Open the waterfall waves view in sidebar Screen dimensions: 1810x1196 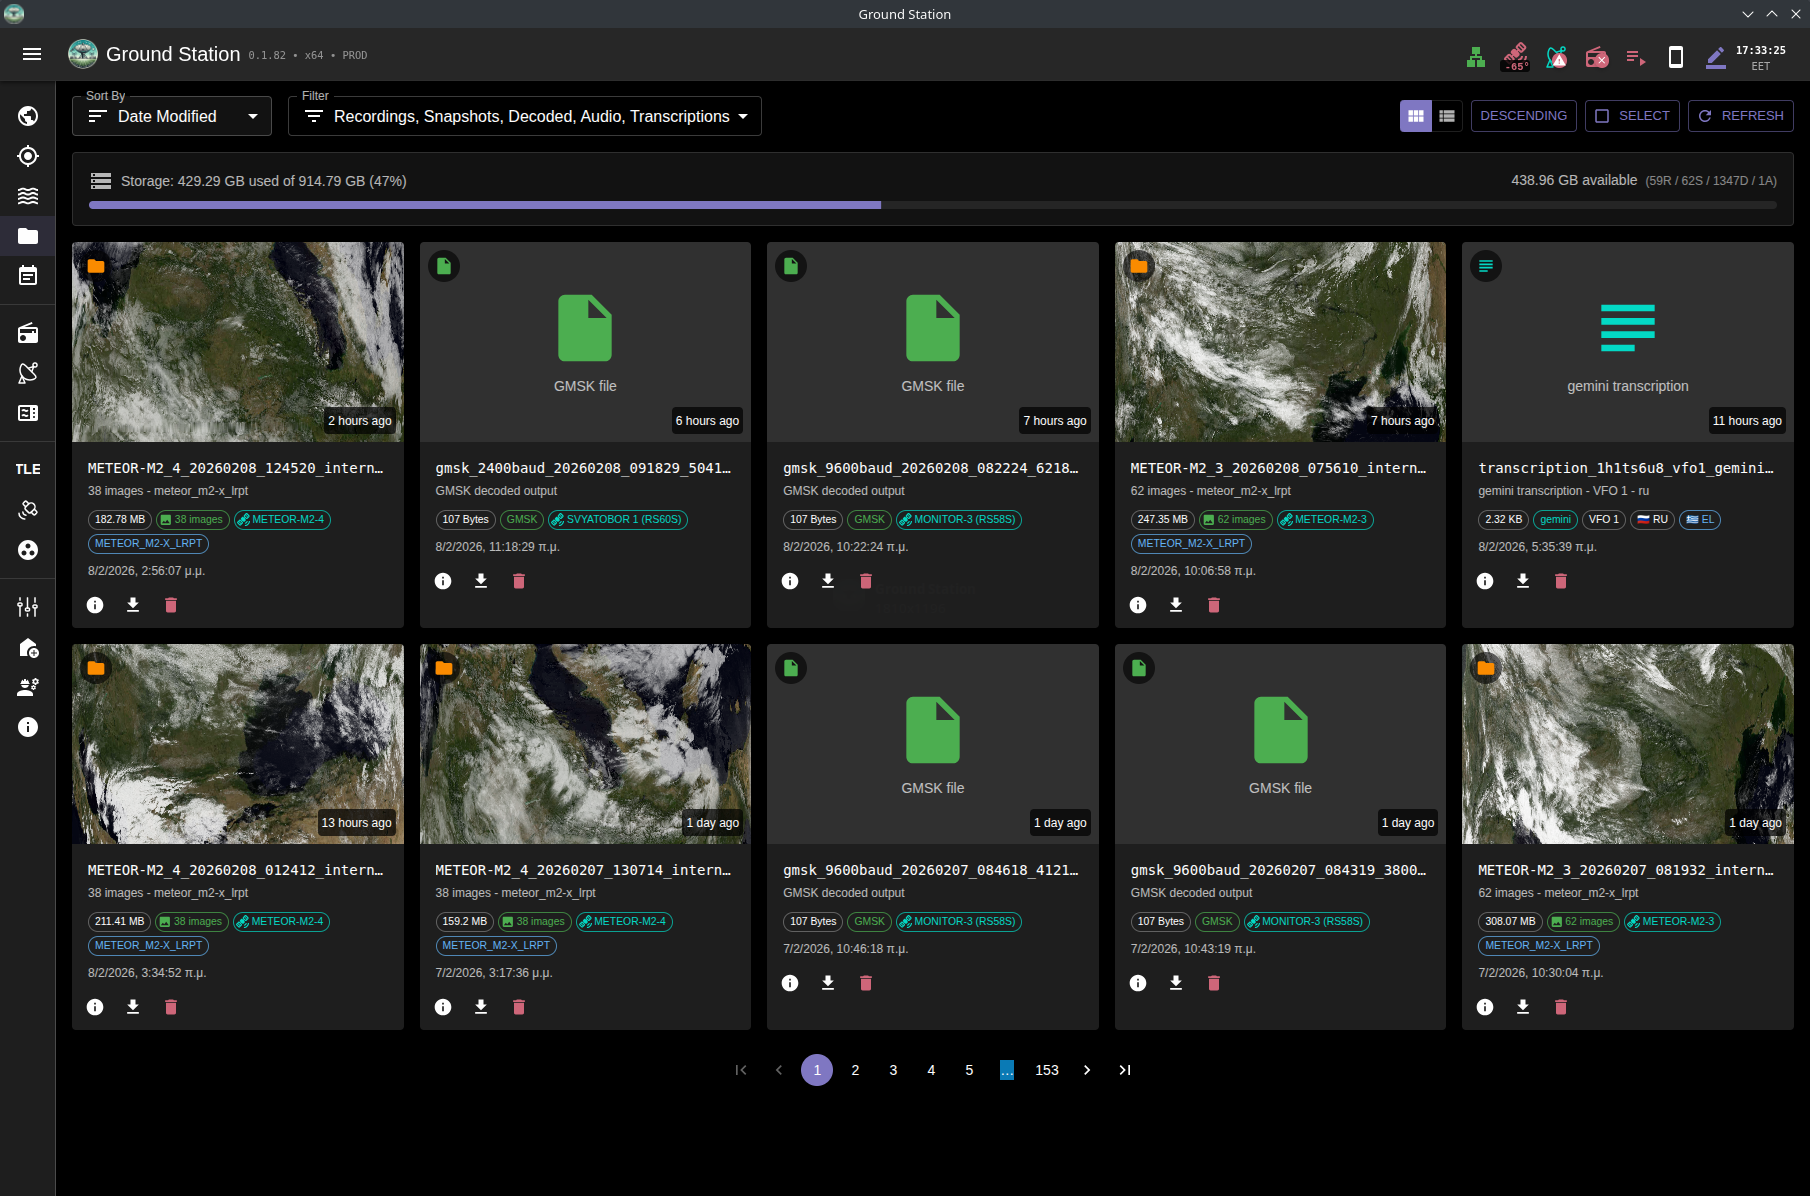point(28,195)
